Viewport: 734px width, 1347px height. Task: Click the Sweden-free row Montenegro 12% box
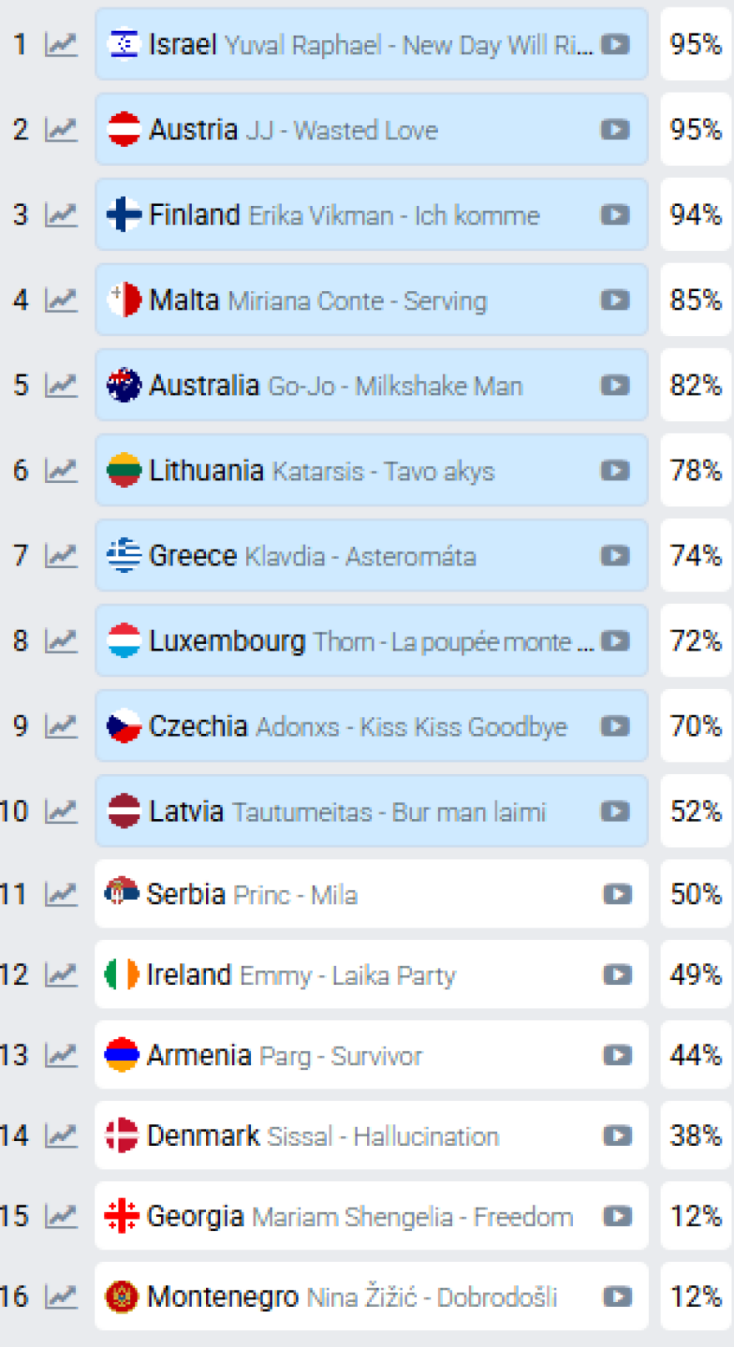696,1297
